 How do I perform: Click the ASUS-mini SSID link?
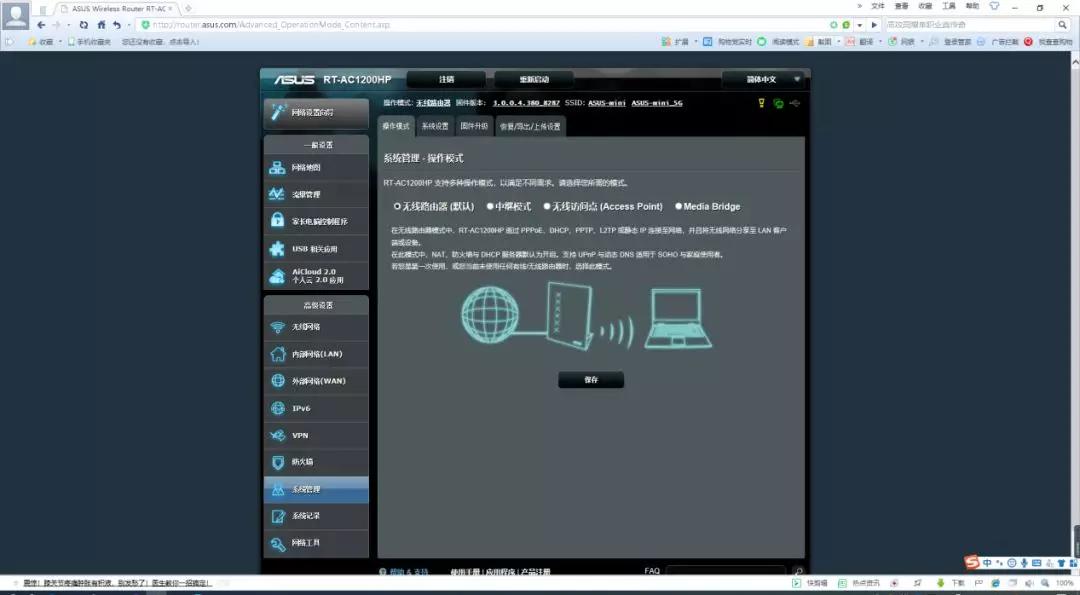607,103
